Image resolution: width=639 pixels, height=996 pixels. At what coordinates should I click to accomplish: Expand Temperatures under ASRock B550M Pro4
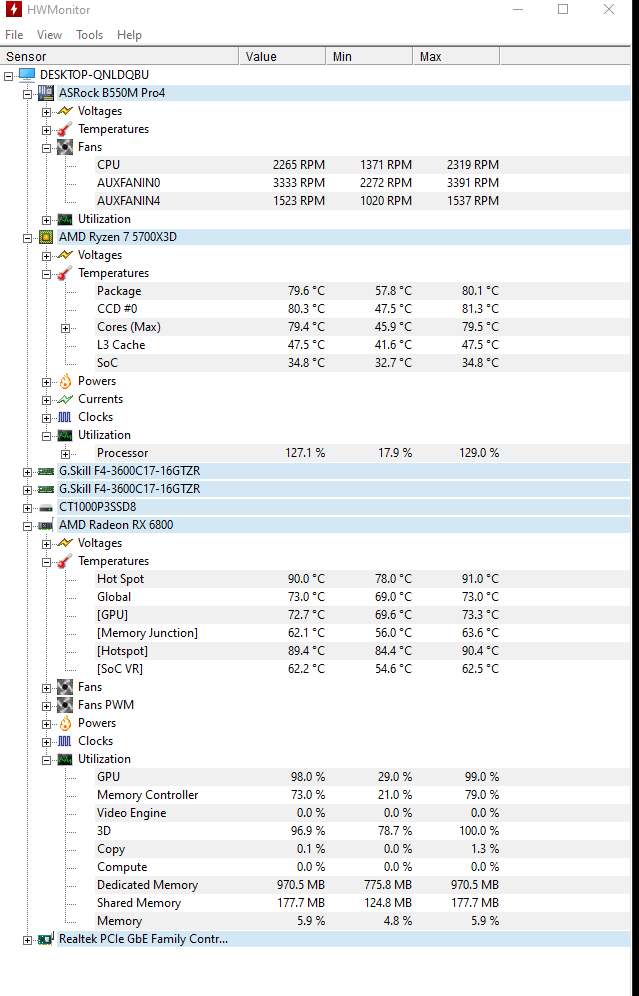46,130
